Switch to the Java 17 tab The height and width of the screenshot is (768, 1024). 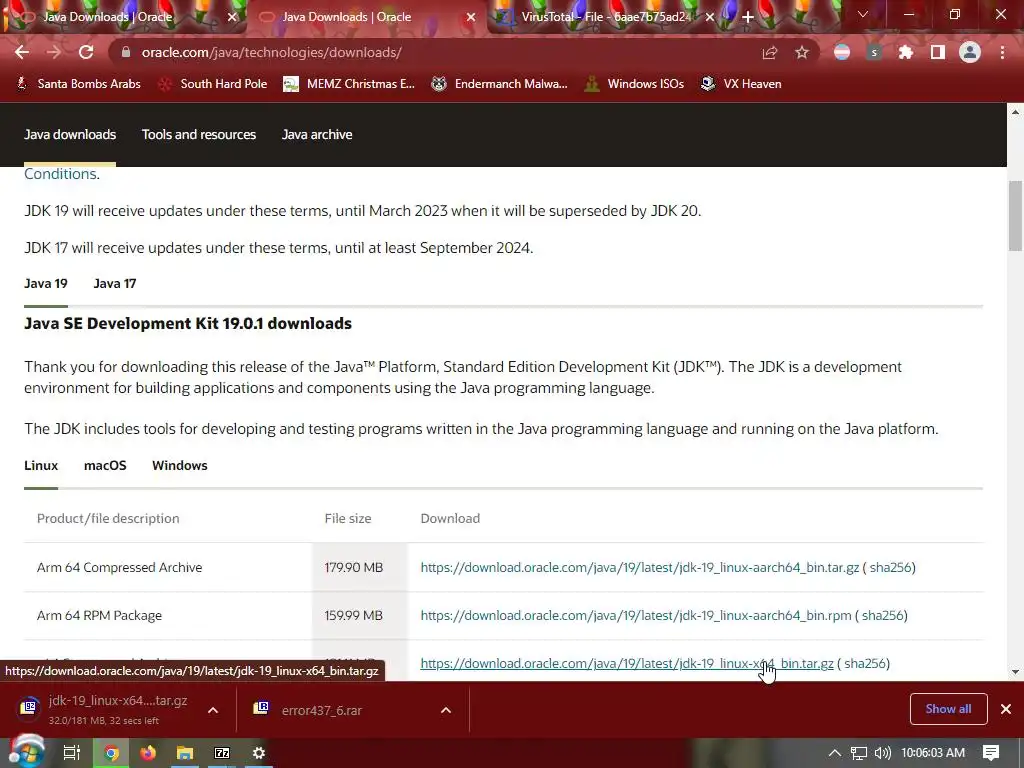coord(115,283)
